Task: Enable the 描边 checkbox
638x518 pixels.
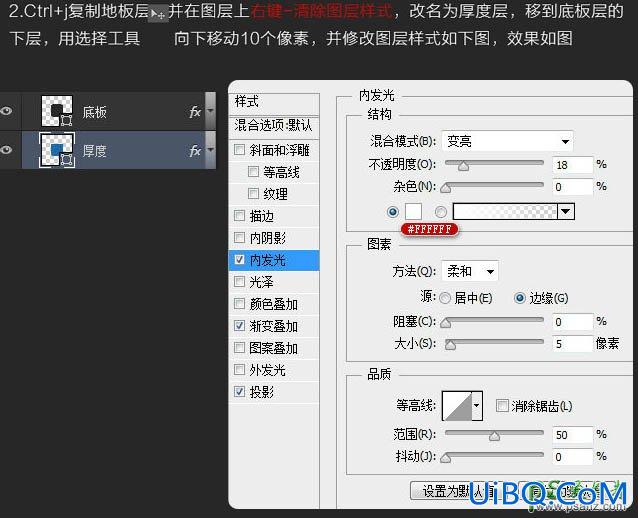Action: pos(240,216)
